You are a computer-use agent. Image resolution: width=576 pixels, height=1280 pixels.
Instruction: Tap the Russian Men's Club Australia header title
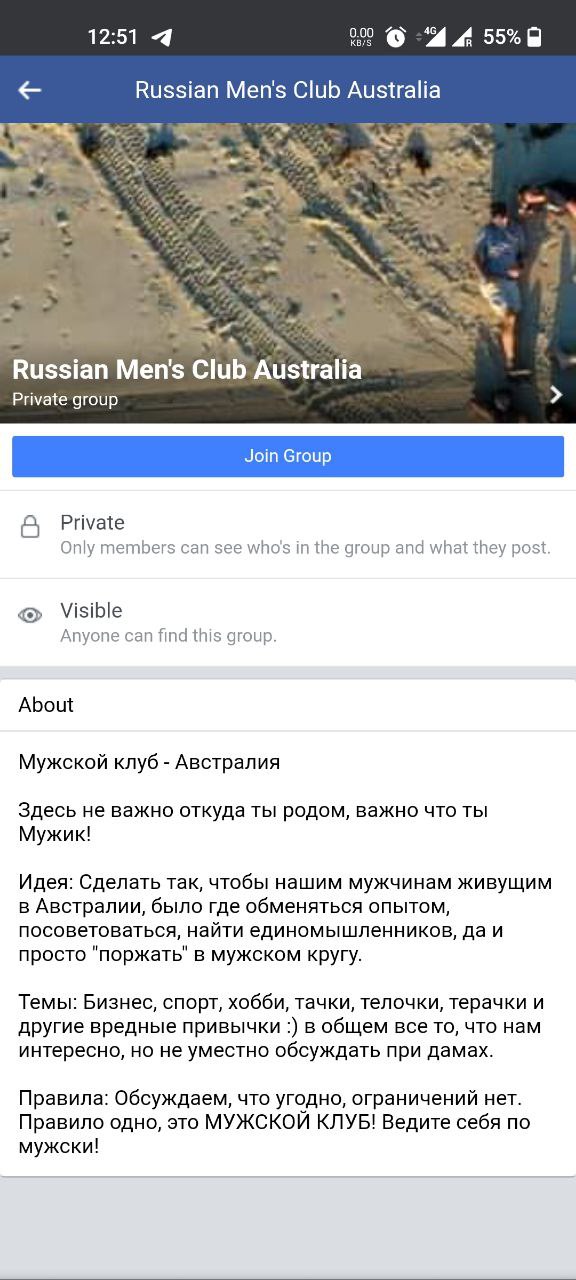click(x=288, y=90)
